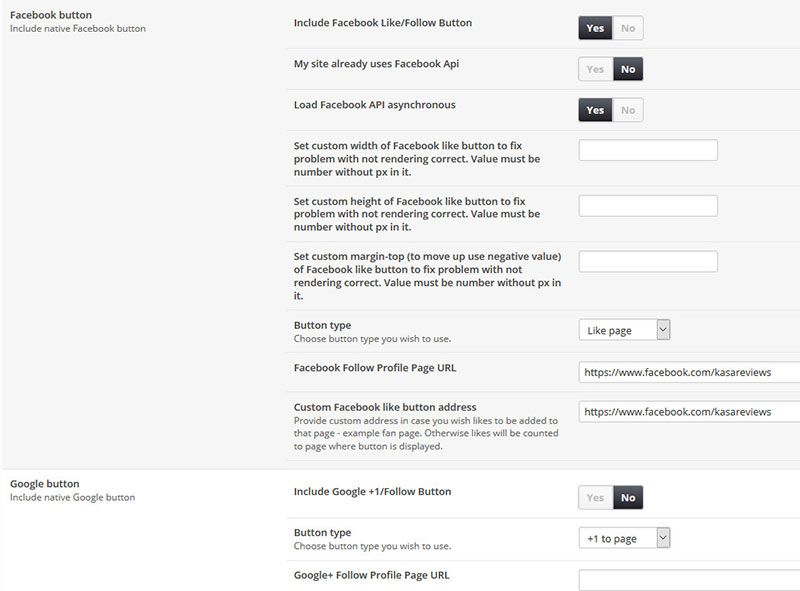Choose Yes for My site already uses Facebook Api
This screenshot has height=591, width=800.
(595, 69)
